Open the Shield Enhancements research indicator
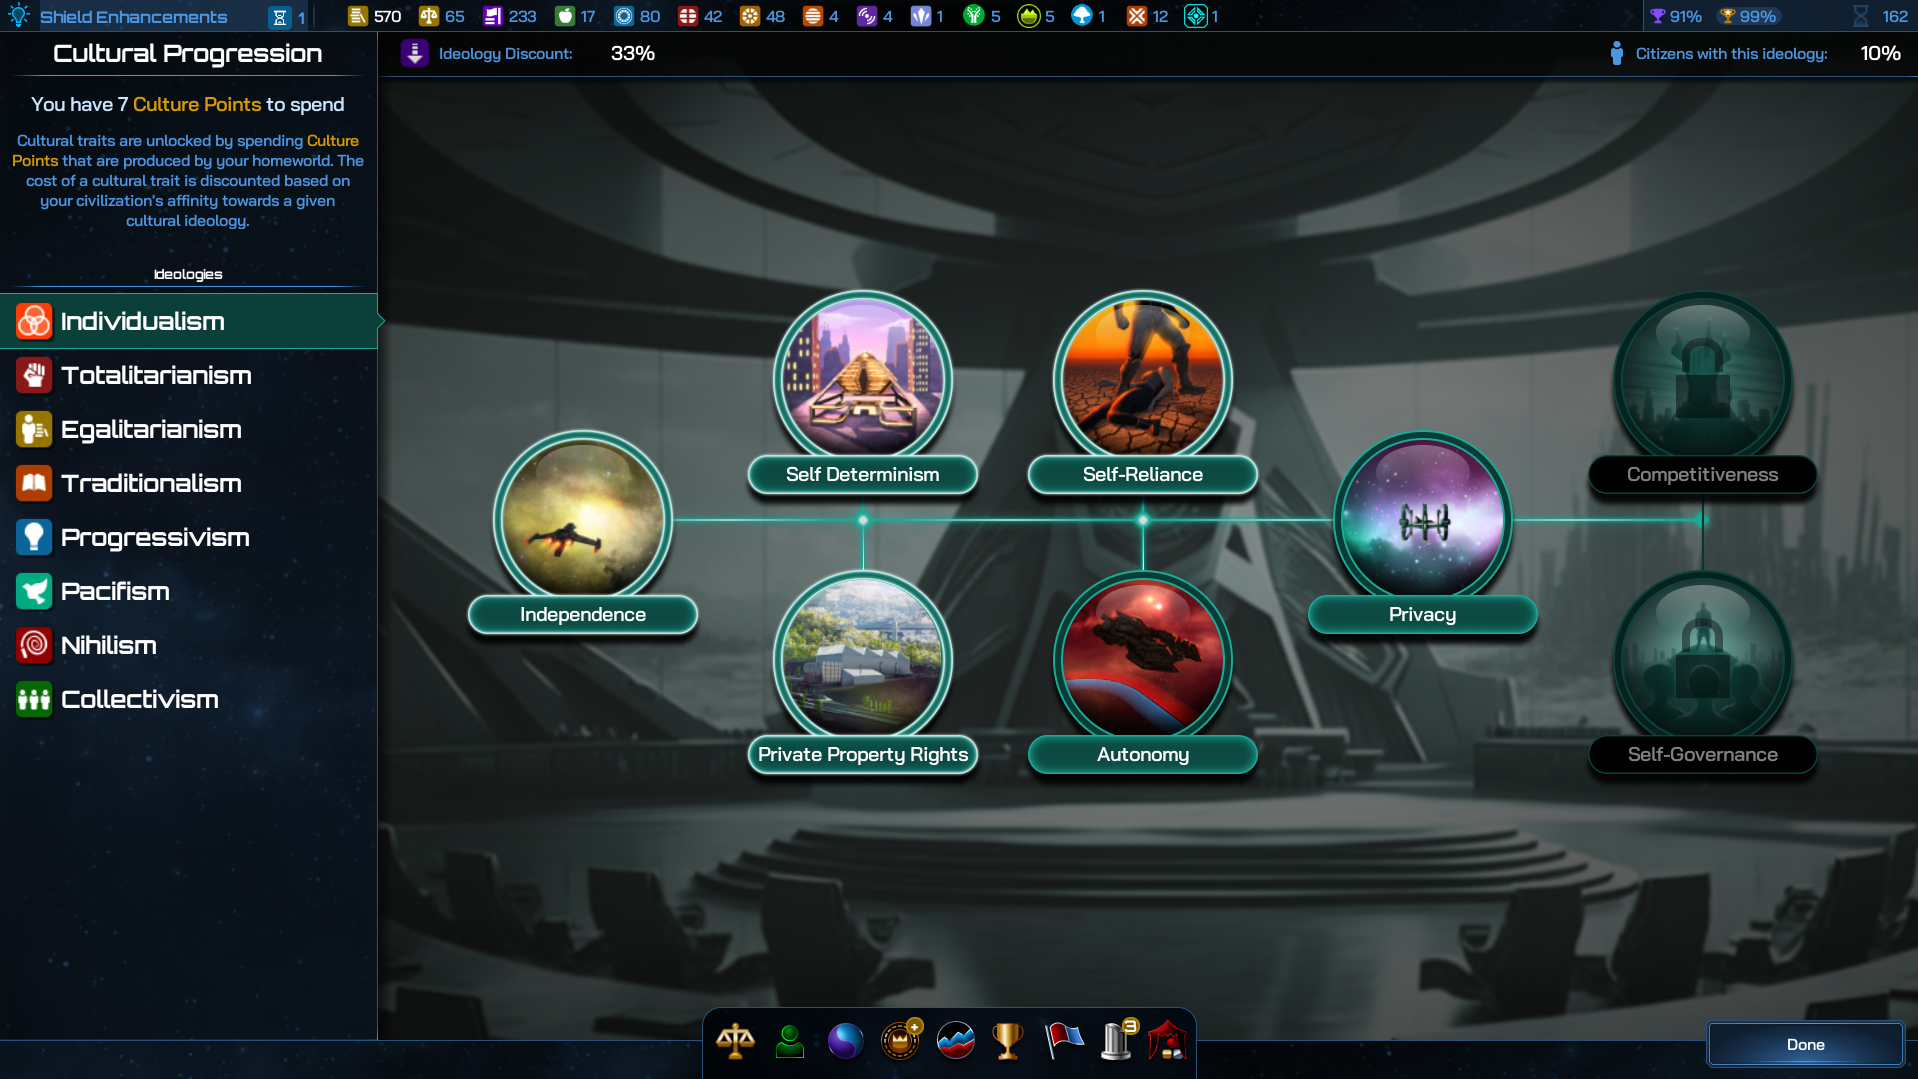The width and height of the screenshot is (1918, 1079). click(x=133, y=17)
